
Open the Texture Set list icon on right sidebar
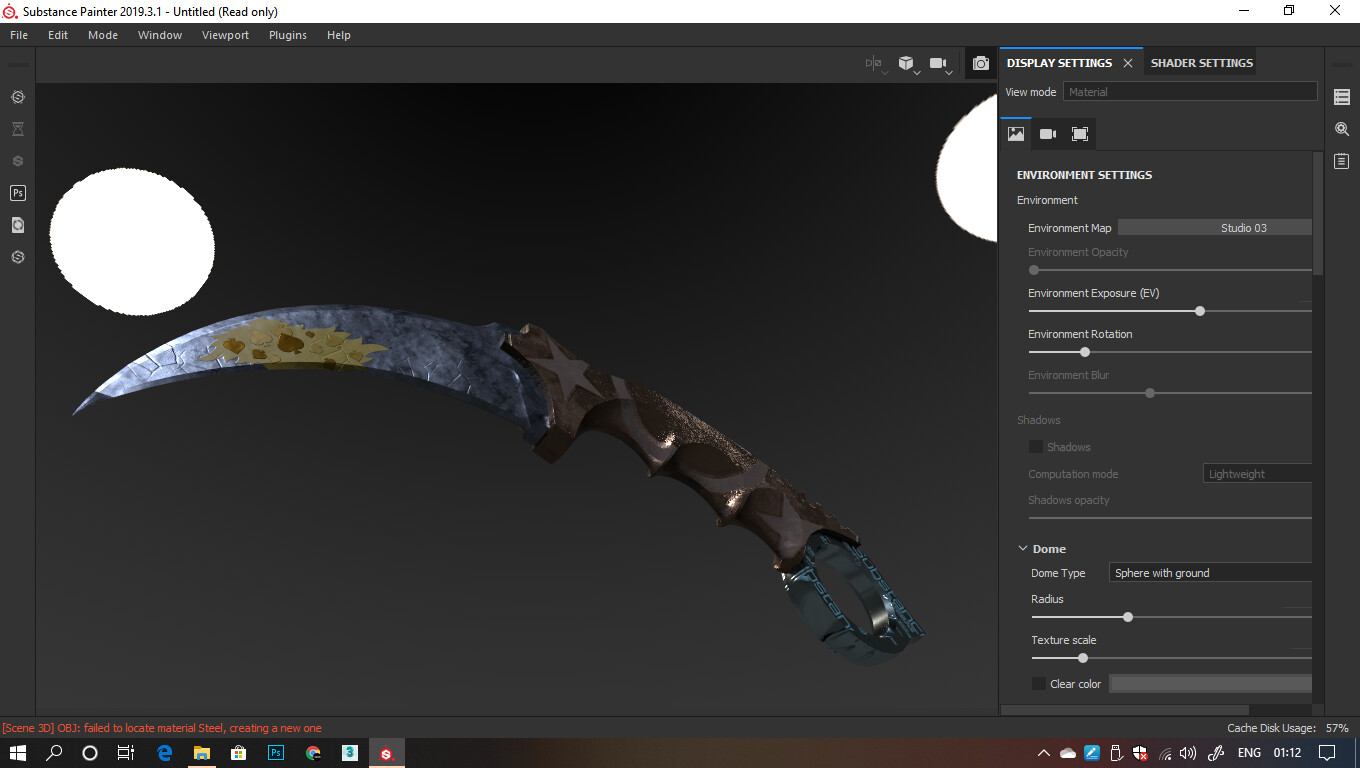[1341, 96]
